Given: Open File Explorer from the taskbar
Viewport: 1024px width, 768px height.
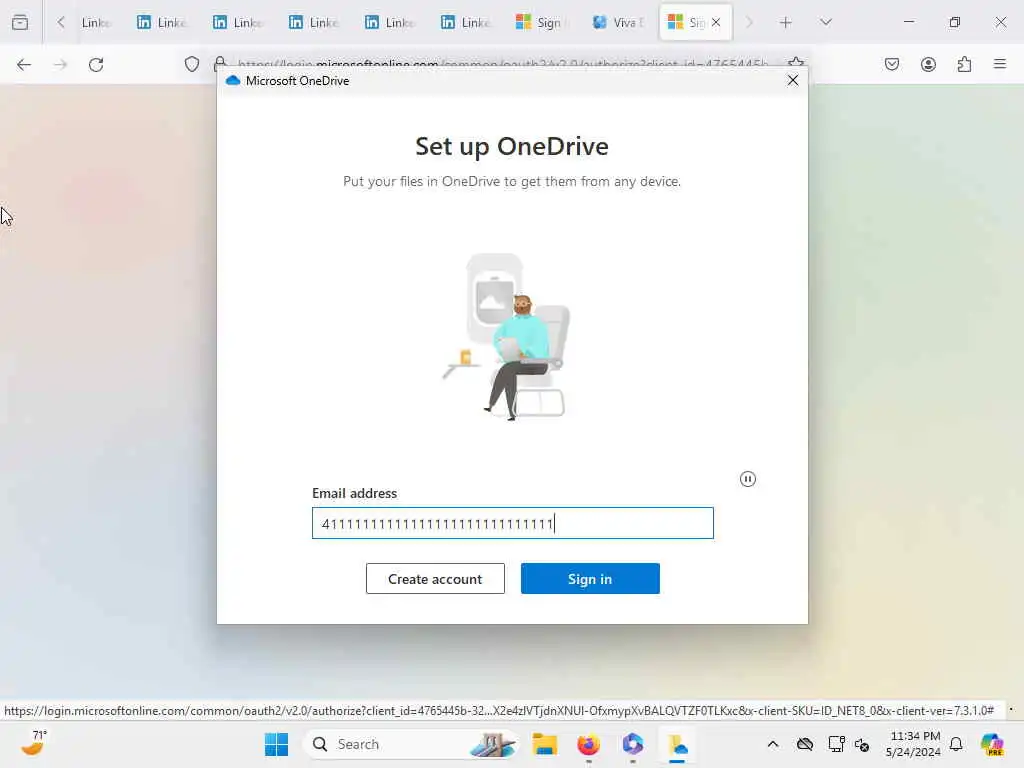Looking at the screenshot, I should coord(545,744).
